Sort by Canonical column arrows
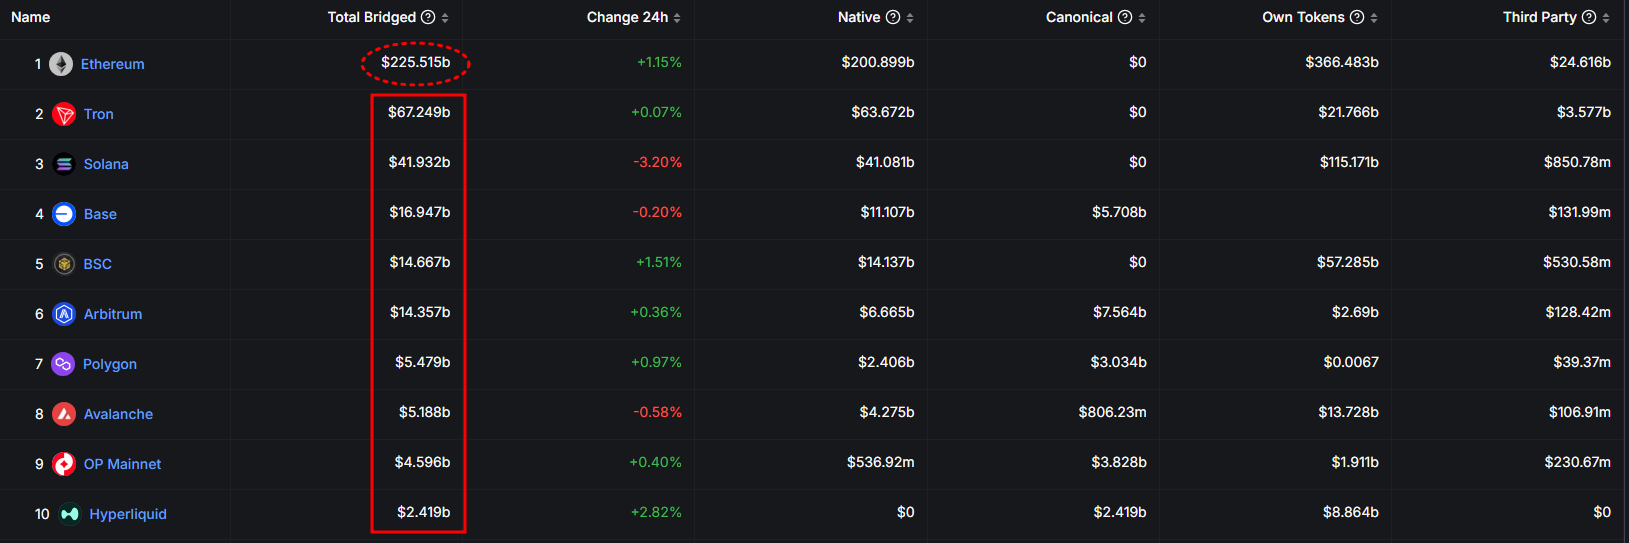 (1142, 18)
